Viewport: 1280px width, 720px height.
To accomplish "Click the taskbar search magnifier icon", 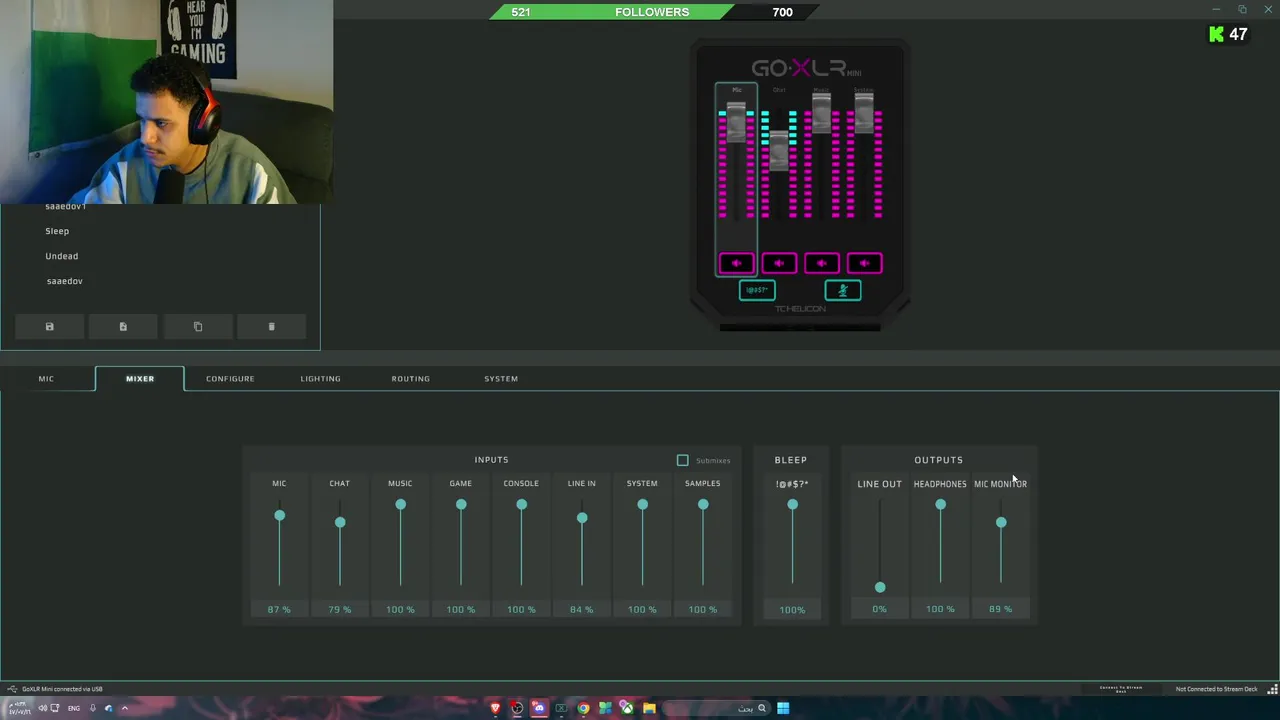I will coord(762,708).
